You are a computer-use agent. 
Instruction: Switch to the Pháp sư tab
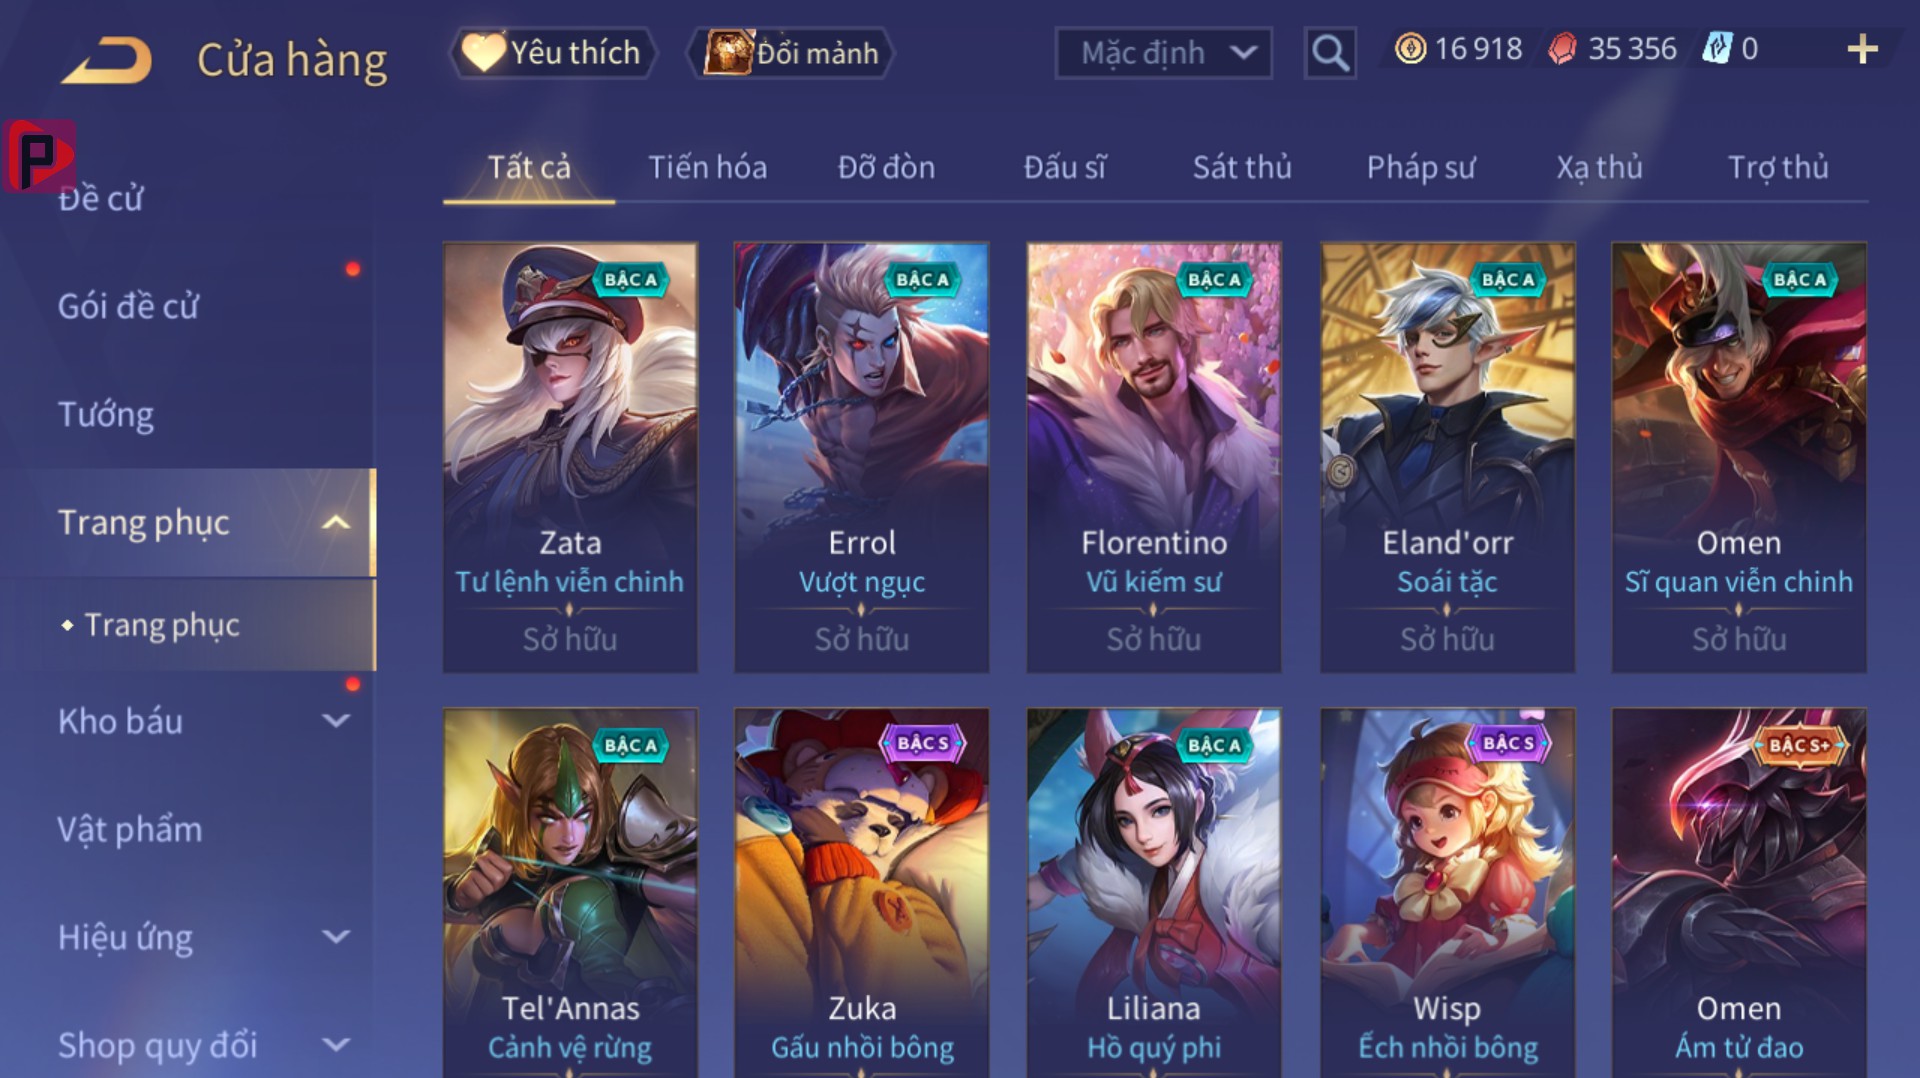tap(1421, 167)
